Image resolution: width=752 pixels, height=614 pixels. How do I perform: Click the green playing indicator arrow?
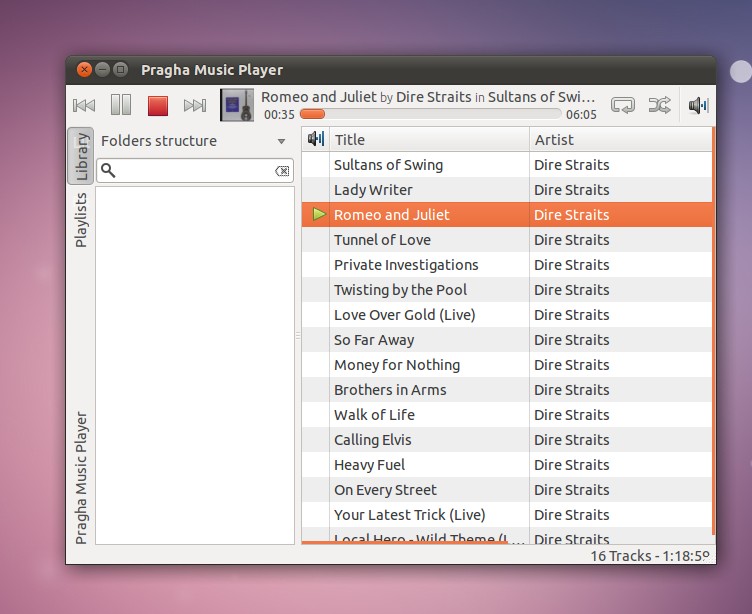click(319, 214)
